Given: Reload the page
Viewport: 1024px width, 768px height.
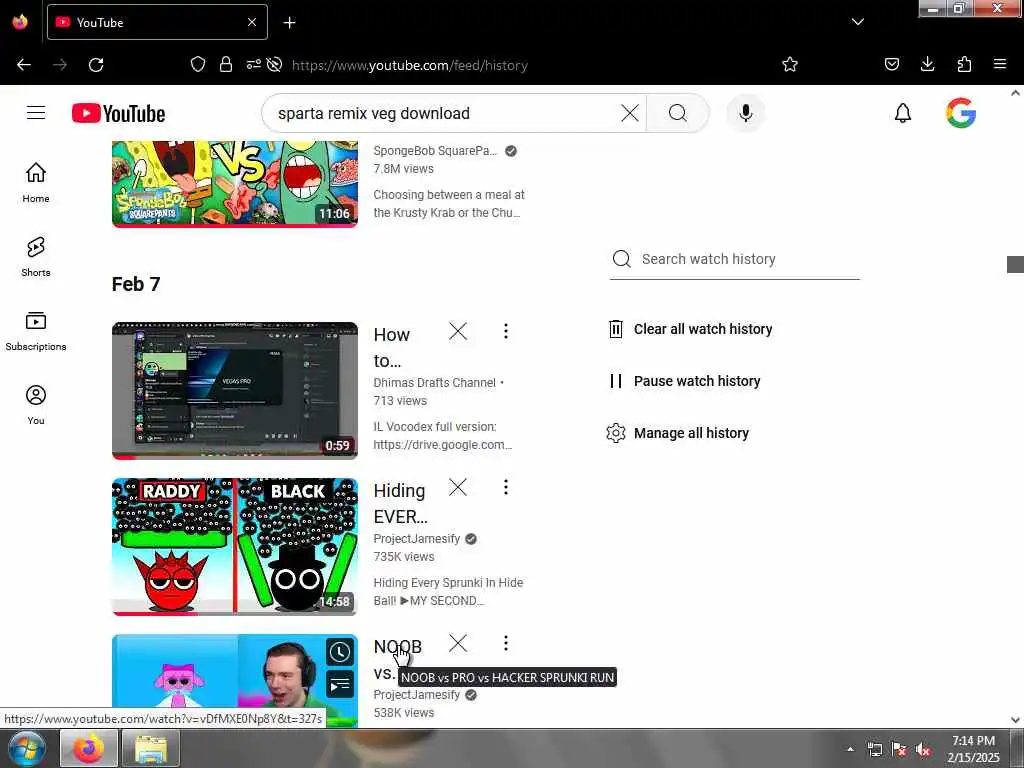Looking at the screenshot, I should coord(96,65).
